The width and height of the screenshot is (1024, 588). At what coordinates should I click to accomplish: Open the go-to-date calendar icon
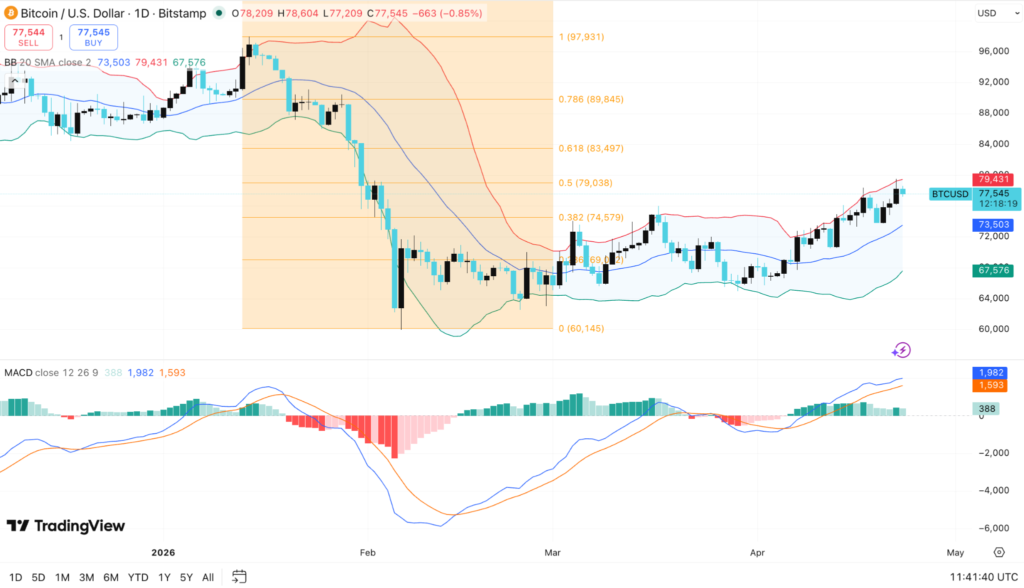[239, 577]
